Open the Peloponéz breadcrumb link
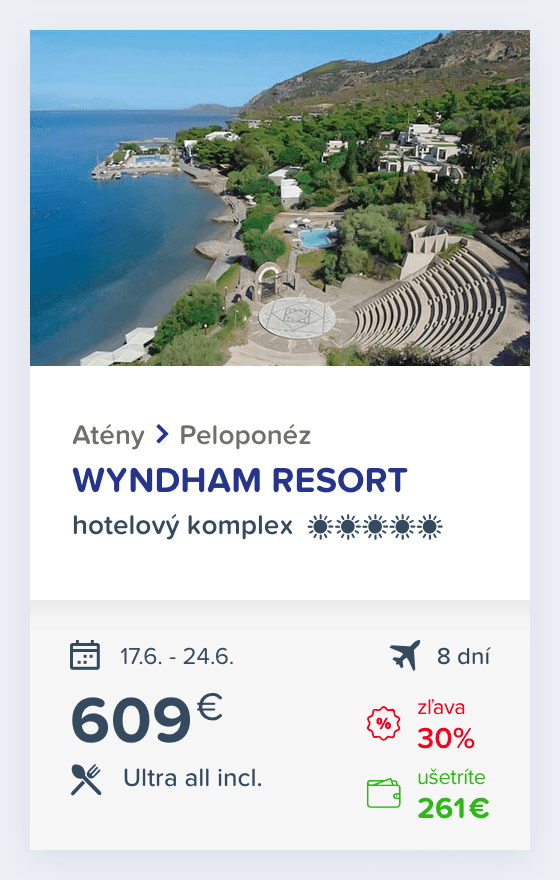This screenshot has height=880, width=560. (x=245, y=436)
